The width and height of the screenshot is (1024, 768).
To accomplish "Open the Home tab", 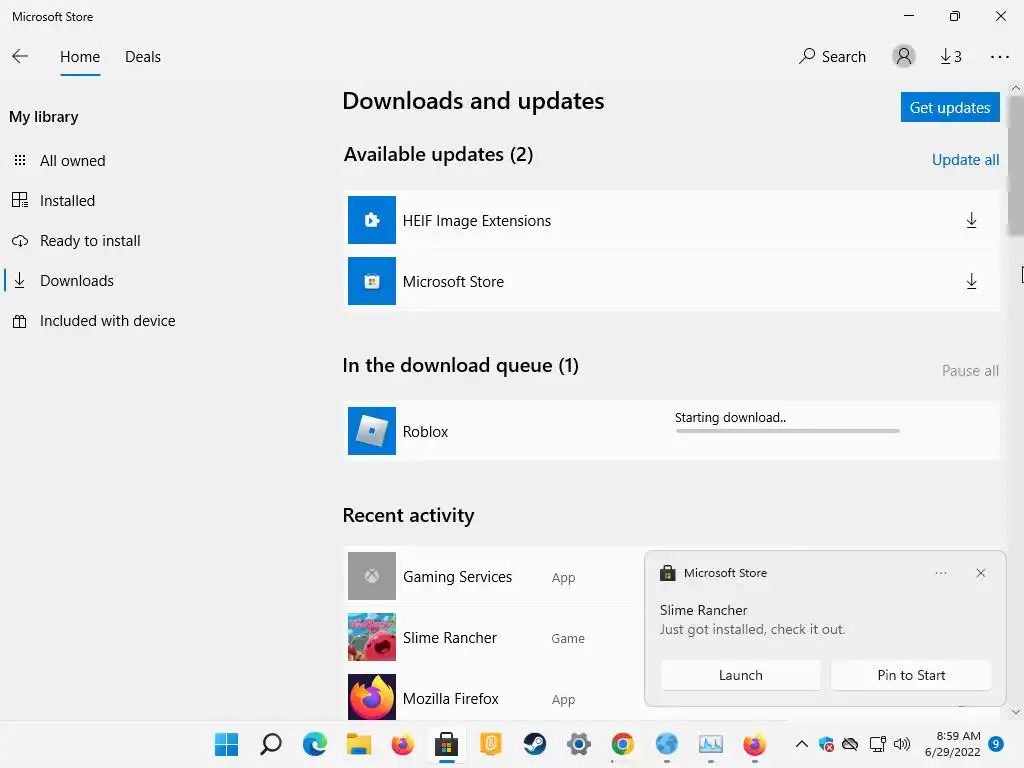I will click(x=80, y=57).
